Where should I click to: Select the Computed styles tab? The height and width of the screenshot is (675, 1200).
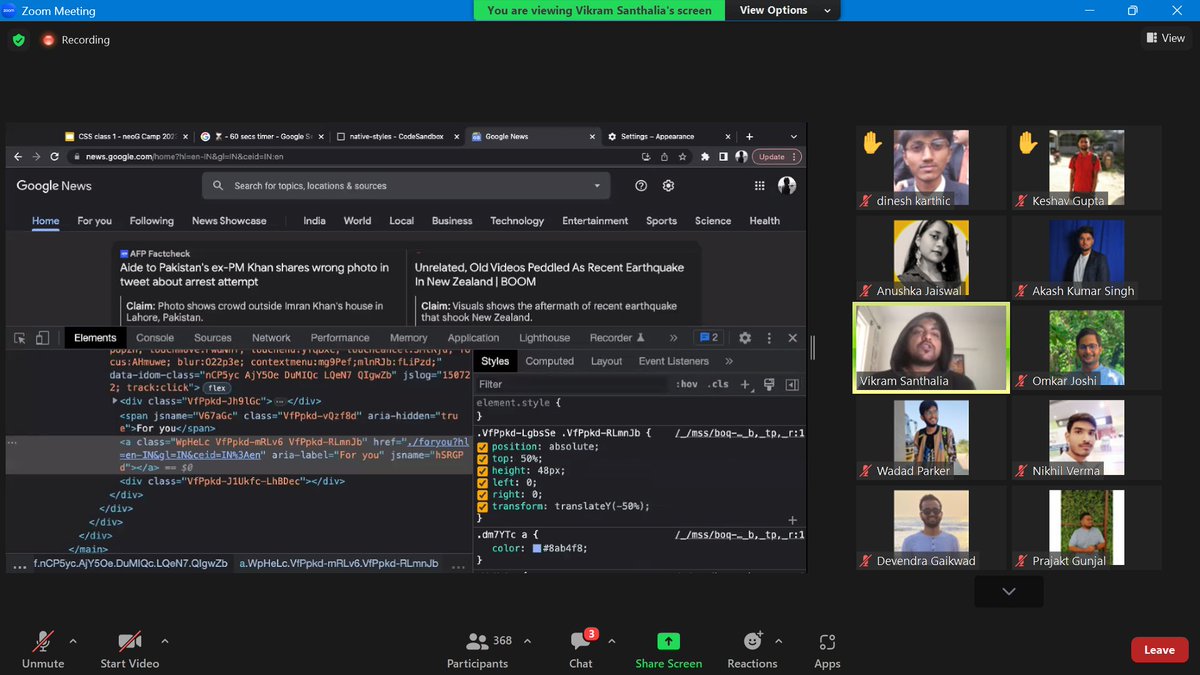coord(550,361)
